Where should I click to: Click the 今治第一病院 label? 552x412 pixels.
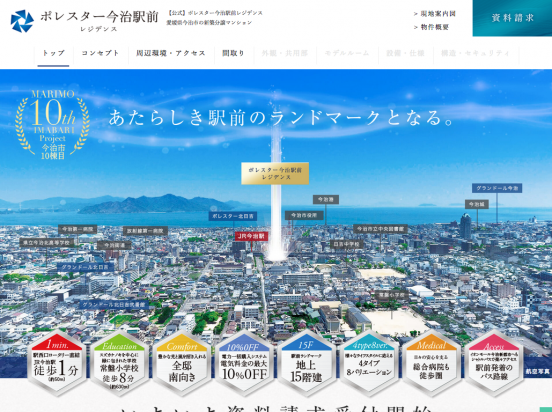coord(77,229)
